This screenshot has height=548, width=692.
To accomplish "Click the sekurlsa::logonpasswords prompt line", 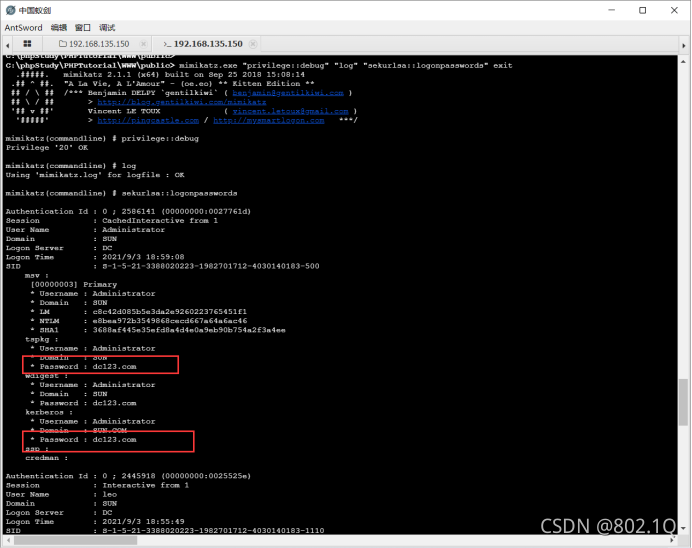I will (x=121, y=193).
